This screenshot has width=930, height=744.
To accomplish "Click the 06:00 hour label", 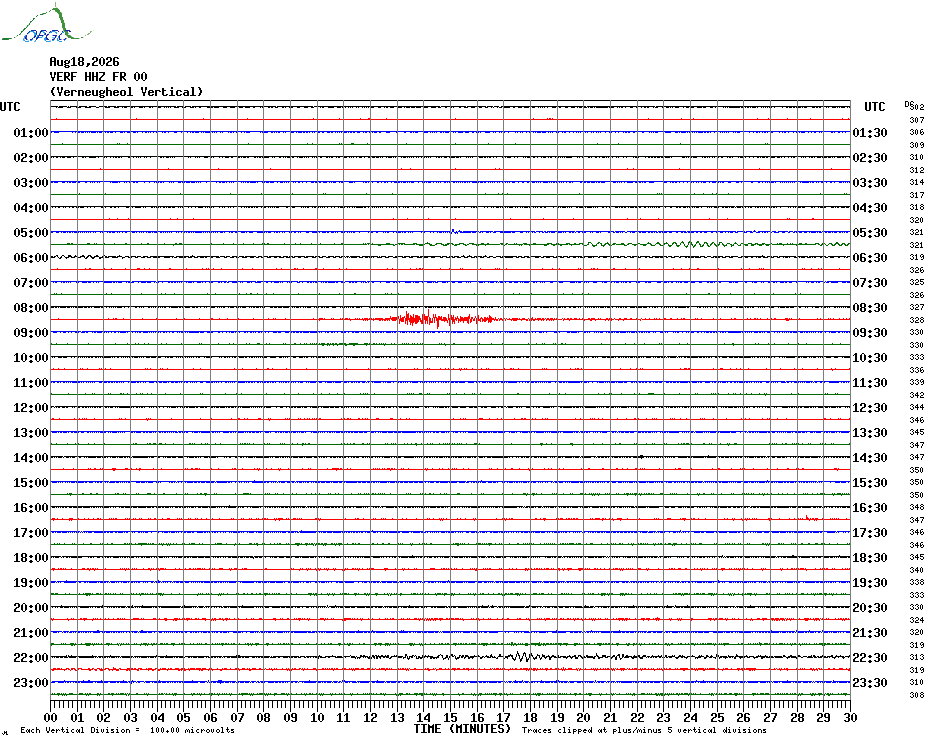I will (31, 257).
